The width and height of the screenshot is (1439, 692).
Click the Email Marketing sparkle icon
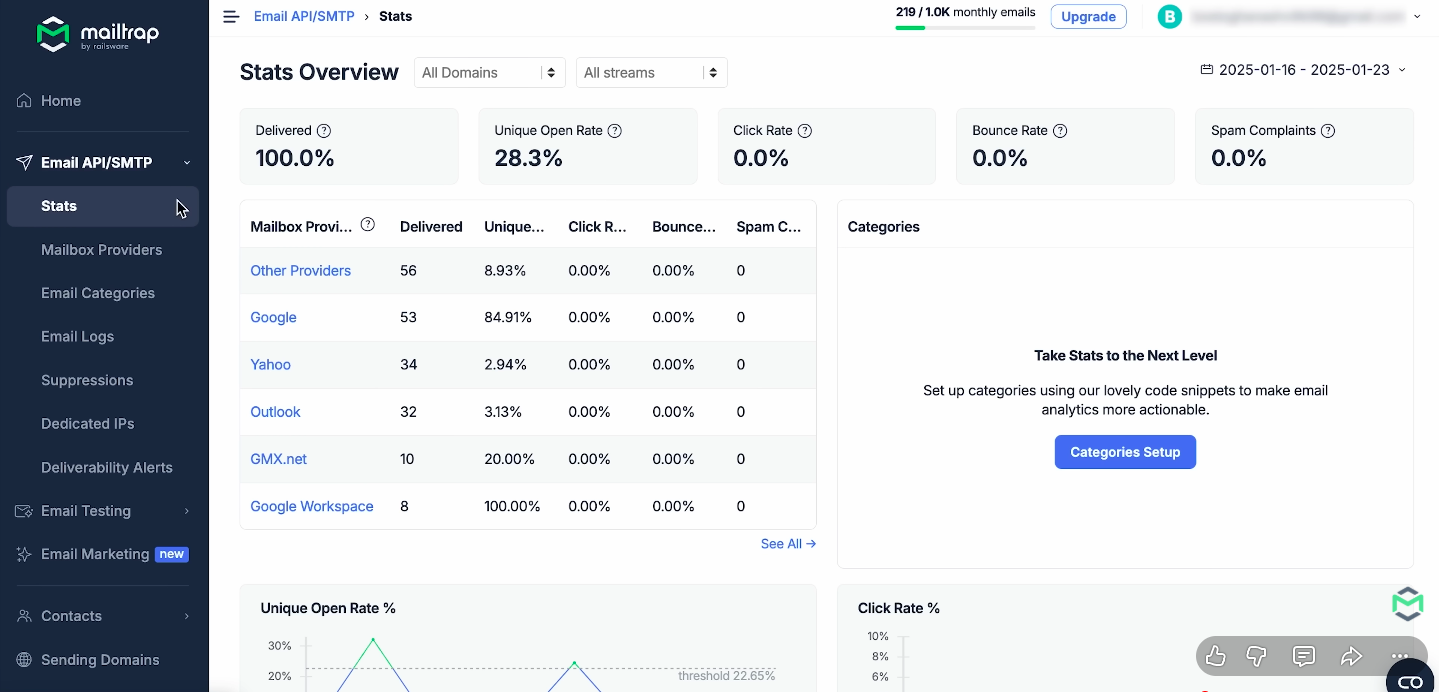24,554
